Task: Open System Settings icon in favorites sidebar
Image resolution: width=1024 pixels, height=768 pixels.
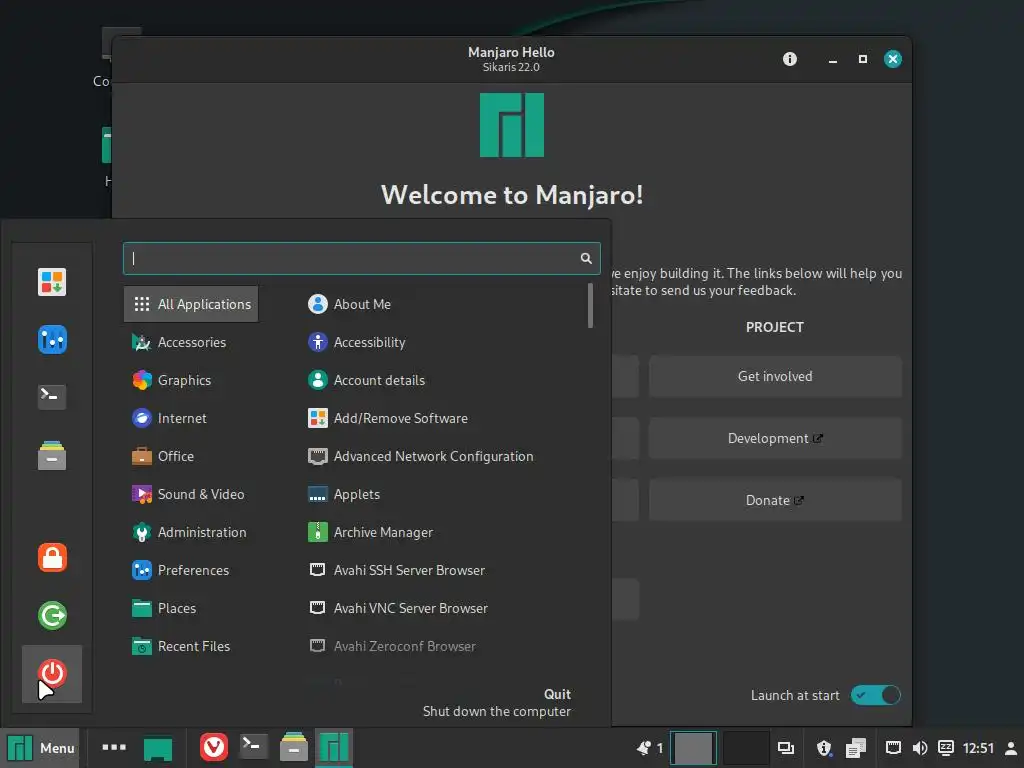Action: coord(52,340)
